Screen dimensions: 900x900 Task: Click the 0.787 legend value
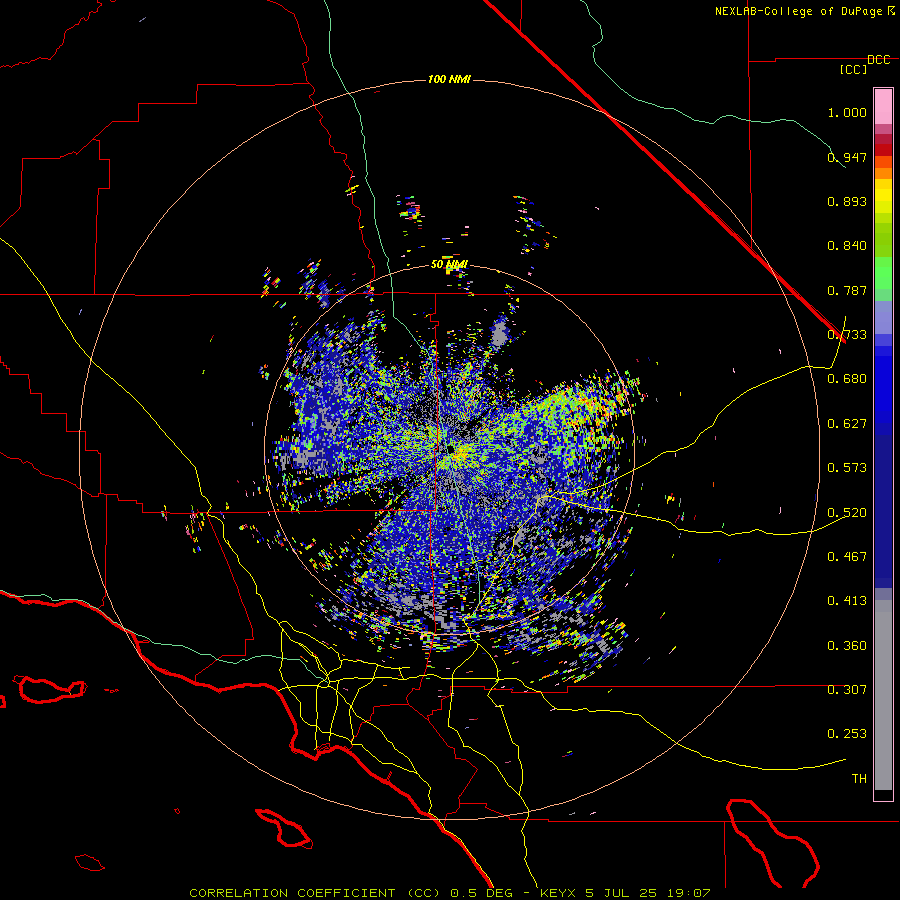pyautogui.click(x=847, y=290)
